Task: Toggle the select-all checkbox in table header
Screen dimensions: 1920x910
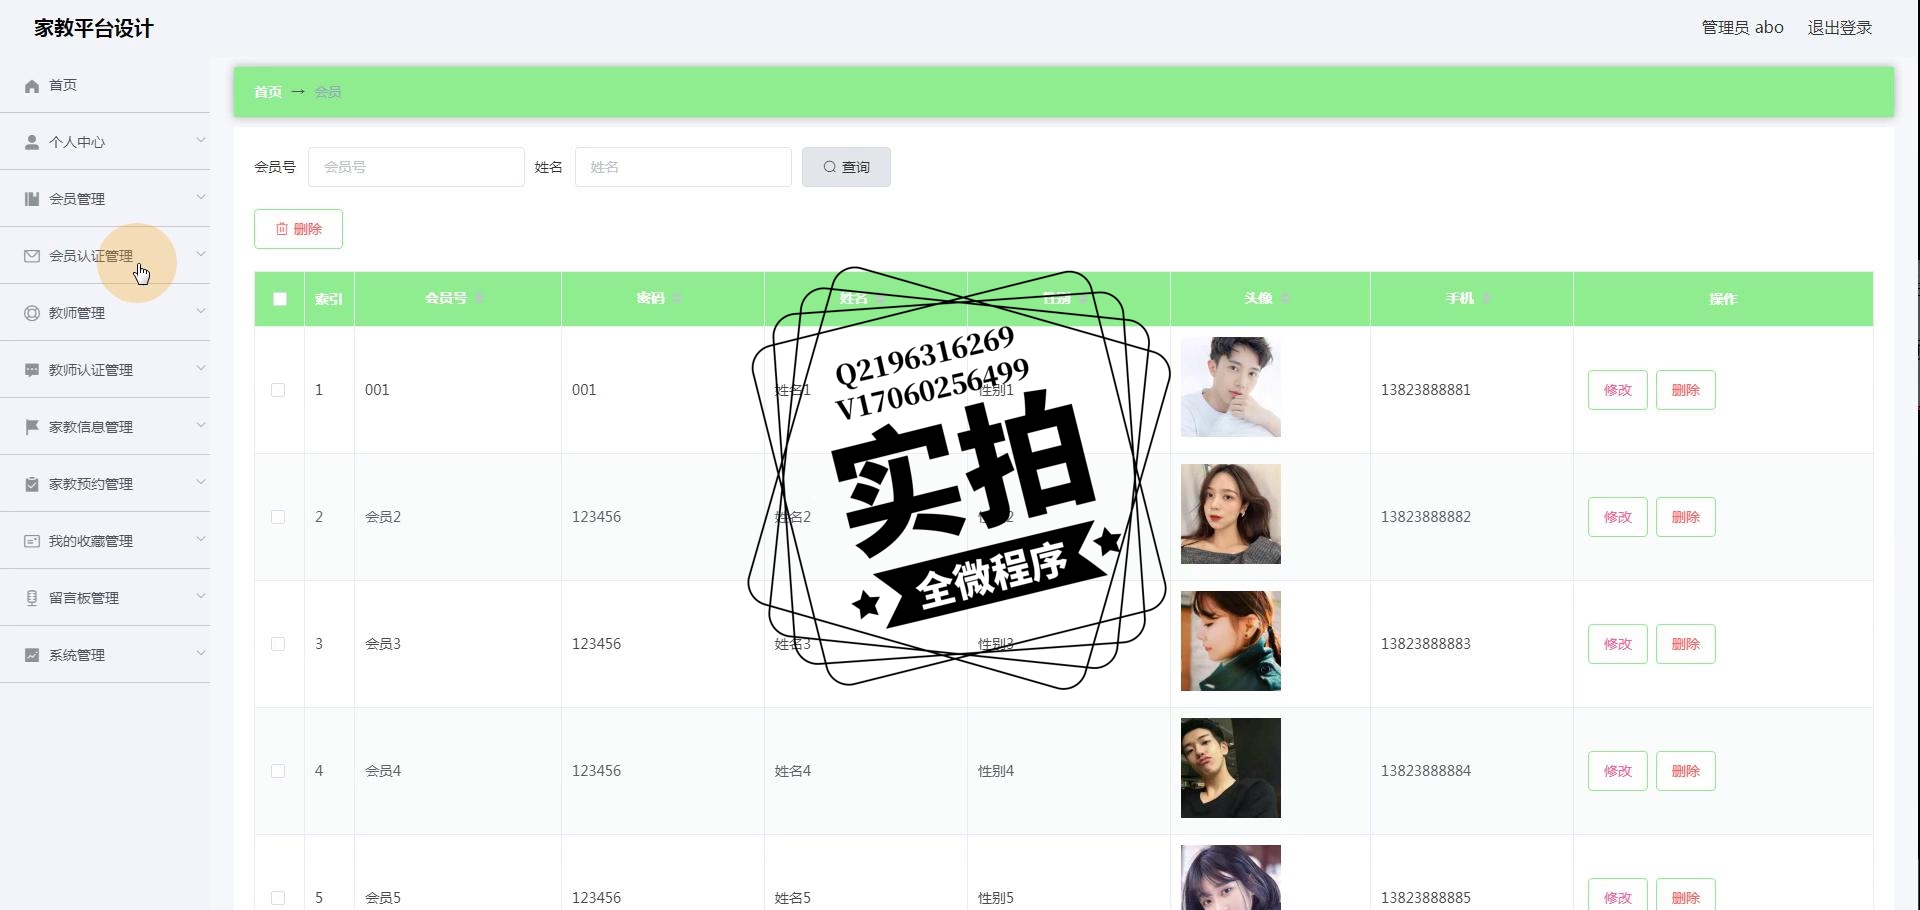Action: 280,299
